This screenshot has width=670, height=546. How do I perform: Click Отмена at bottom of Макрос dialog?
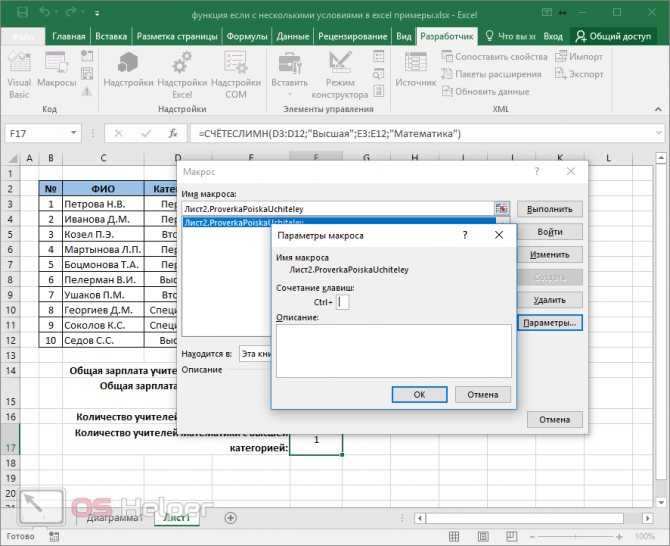[554, 420]
